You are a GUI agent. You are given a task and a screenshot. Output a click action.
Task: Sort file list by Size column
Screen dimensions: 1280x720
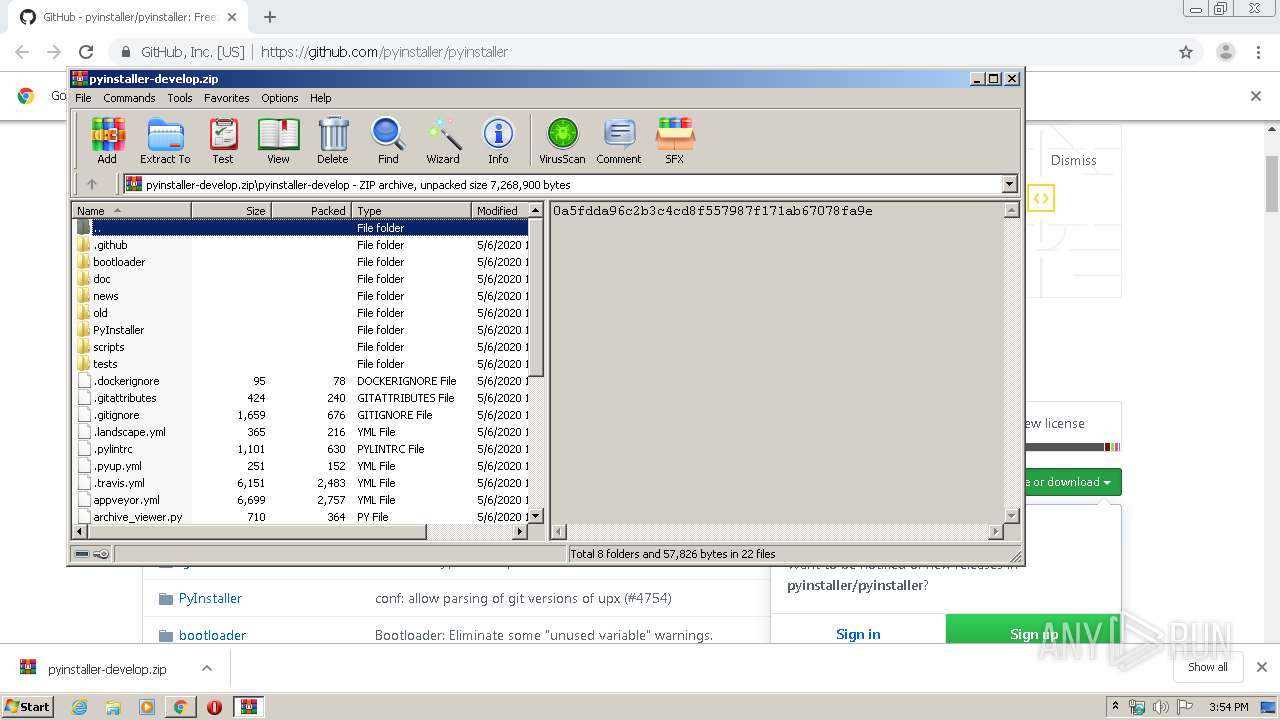point(231,211)
